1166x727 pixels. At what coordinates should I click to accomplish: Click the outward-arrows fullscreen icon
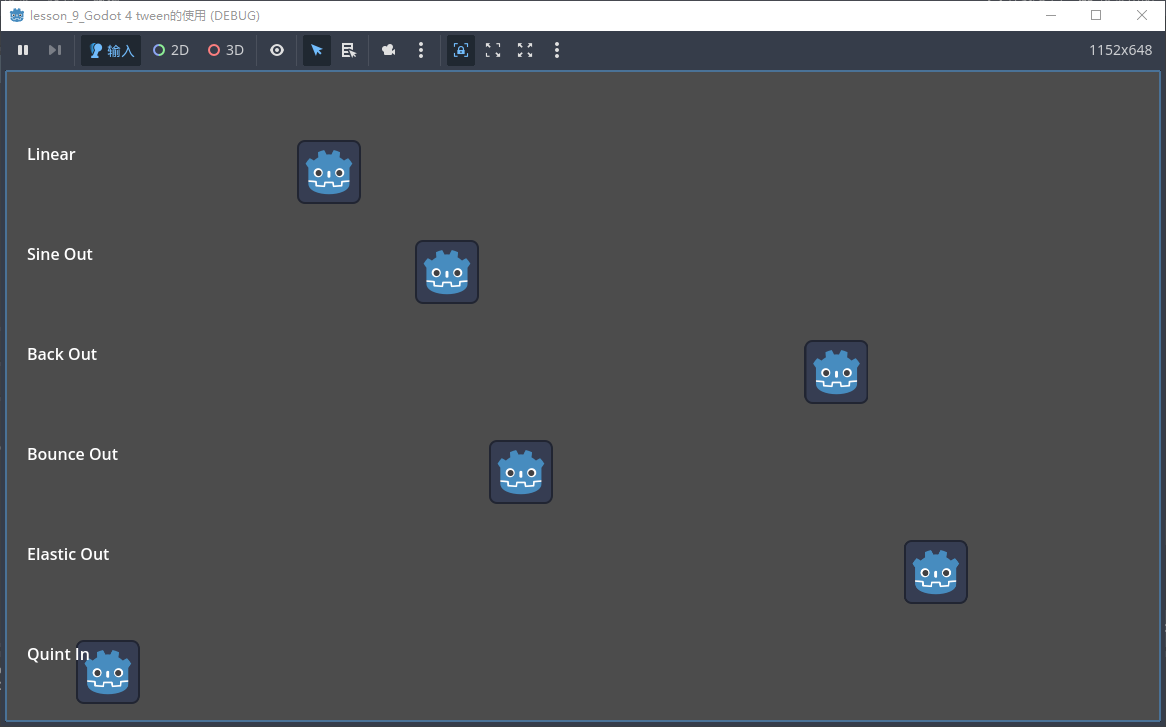[525, 50]
